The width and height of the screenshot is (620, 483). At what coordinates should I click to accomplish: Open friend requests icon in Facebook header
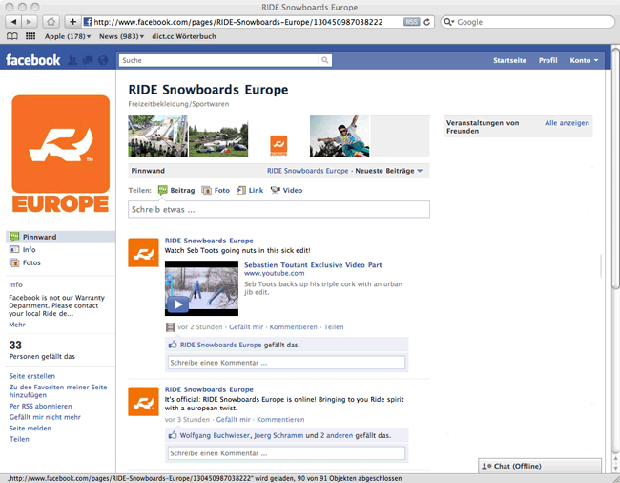(x=72, y=60)
